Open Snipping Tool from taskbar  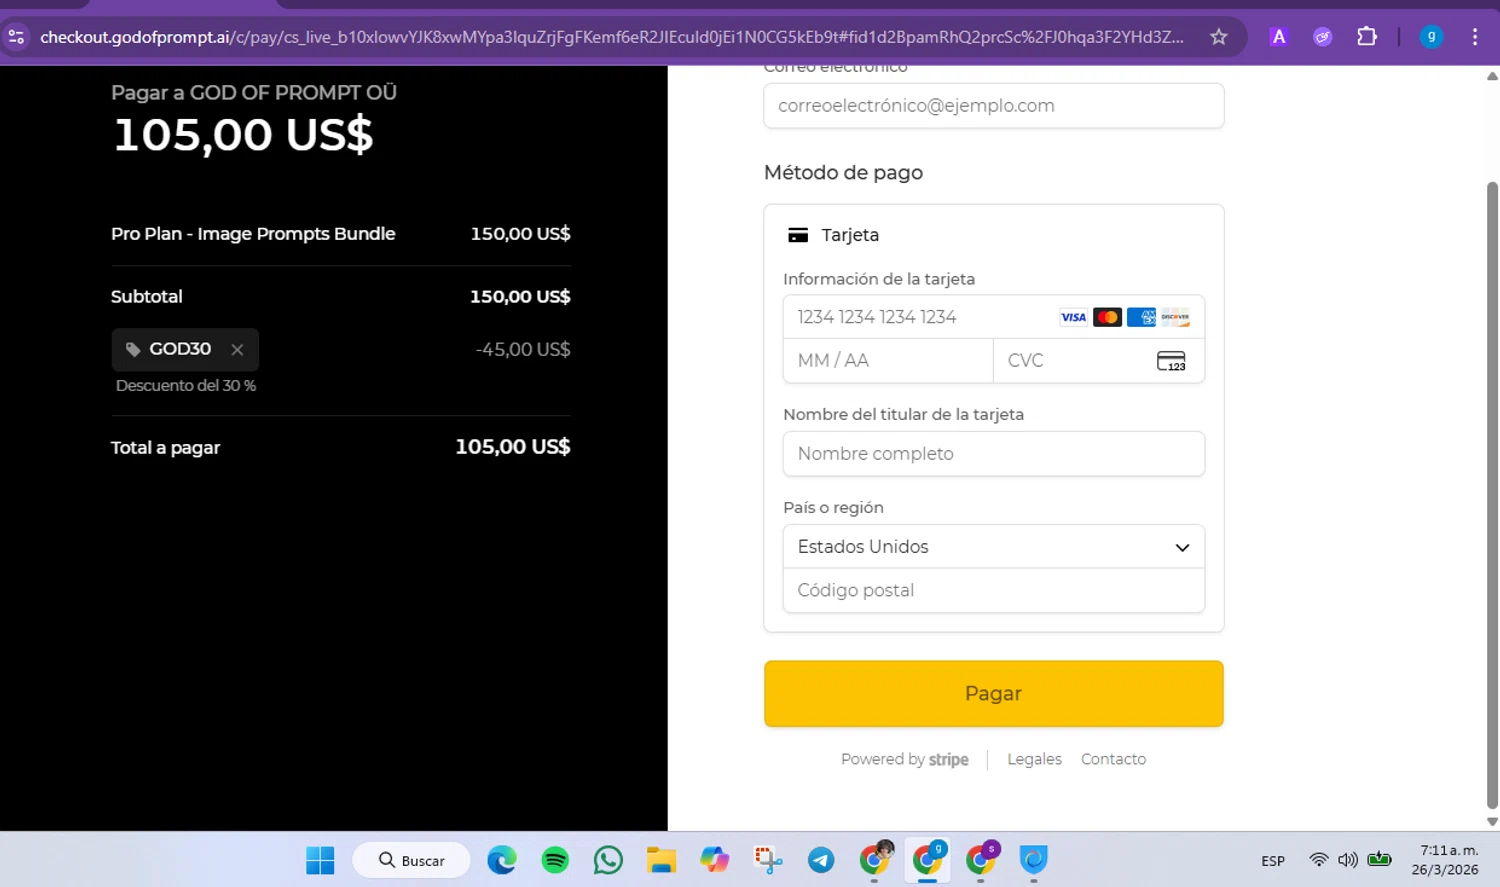tap(768, 860)
